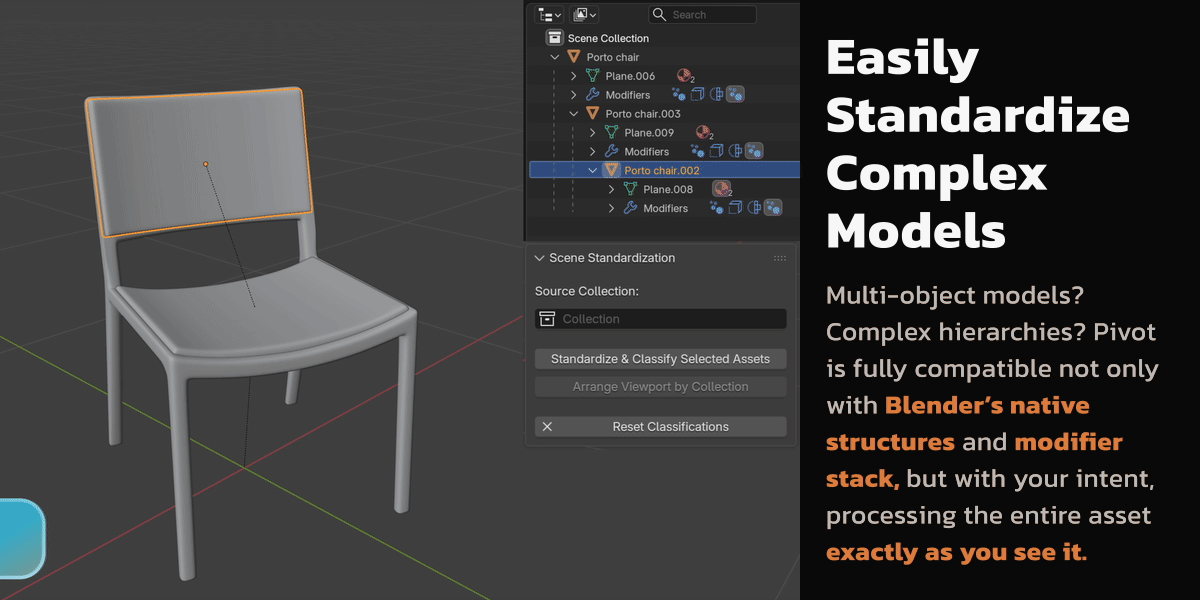Click the highlighted modifier icon under Porto chair.002

773,208
